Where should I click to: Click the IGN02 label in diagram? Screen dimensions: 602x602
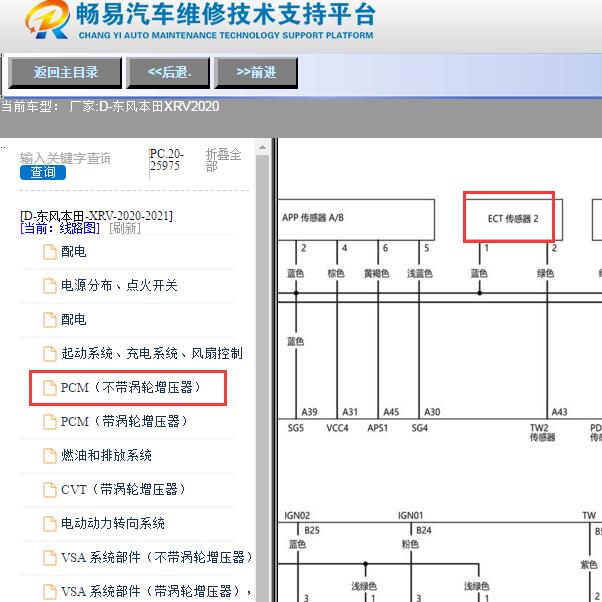coord(297,516)
